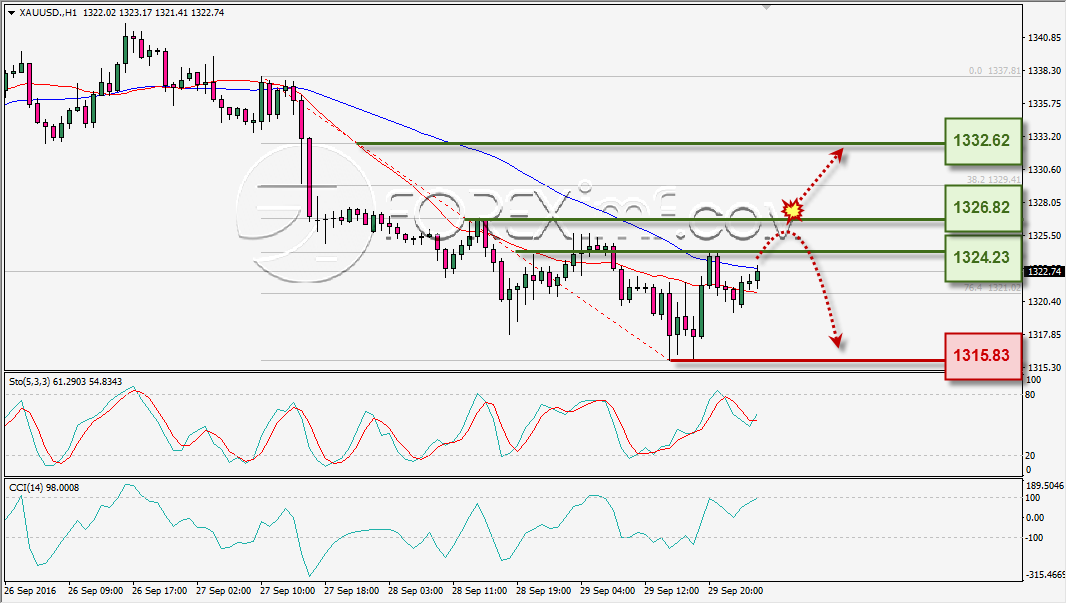This screenshot has width=1067, height=604.
Task: Select the CCI(14) 98.0008 indicator label
Action: click(44, 488)
